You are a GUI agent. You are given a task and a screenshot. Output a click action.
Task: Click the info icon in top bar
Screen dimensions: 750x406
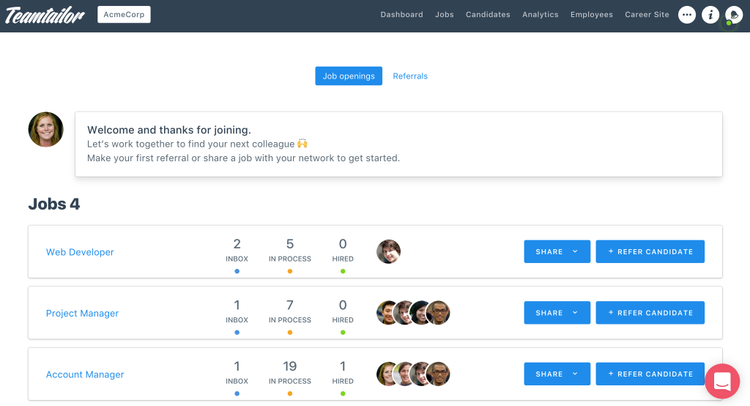coord(710,15)
